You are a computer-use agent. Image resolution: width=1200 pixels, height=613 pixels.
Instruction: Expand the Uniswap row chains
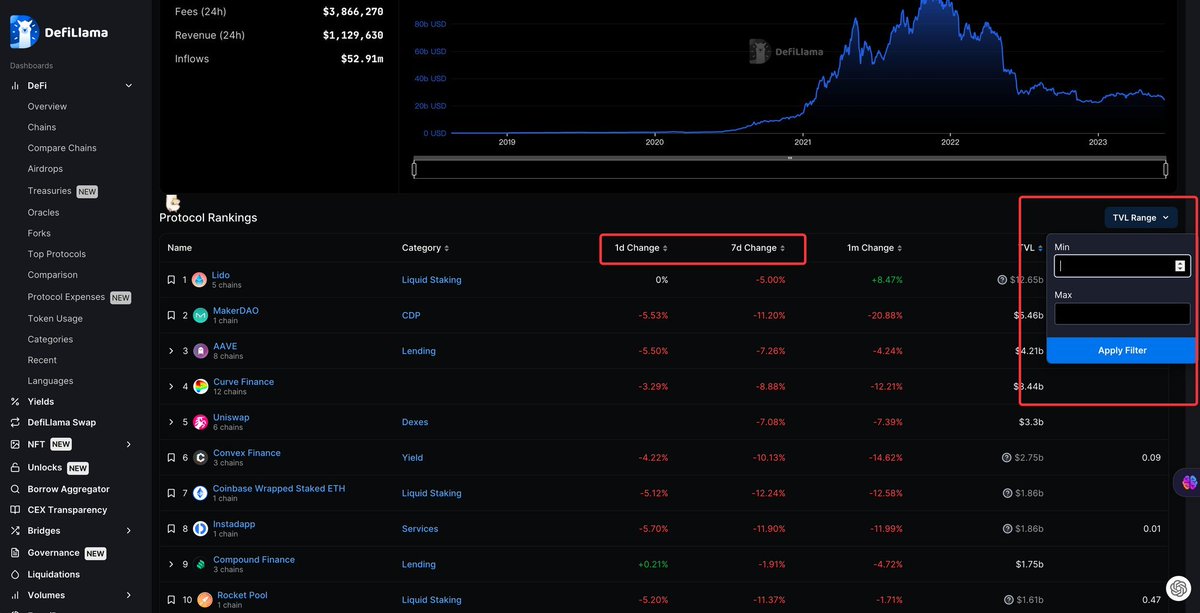(x=171, y=422)
